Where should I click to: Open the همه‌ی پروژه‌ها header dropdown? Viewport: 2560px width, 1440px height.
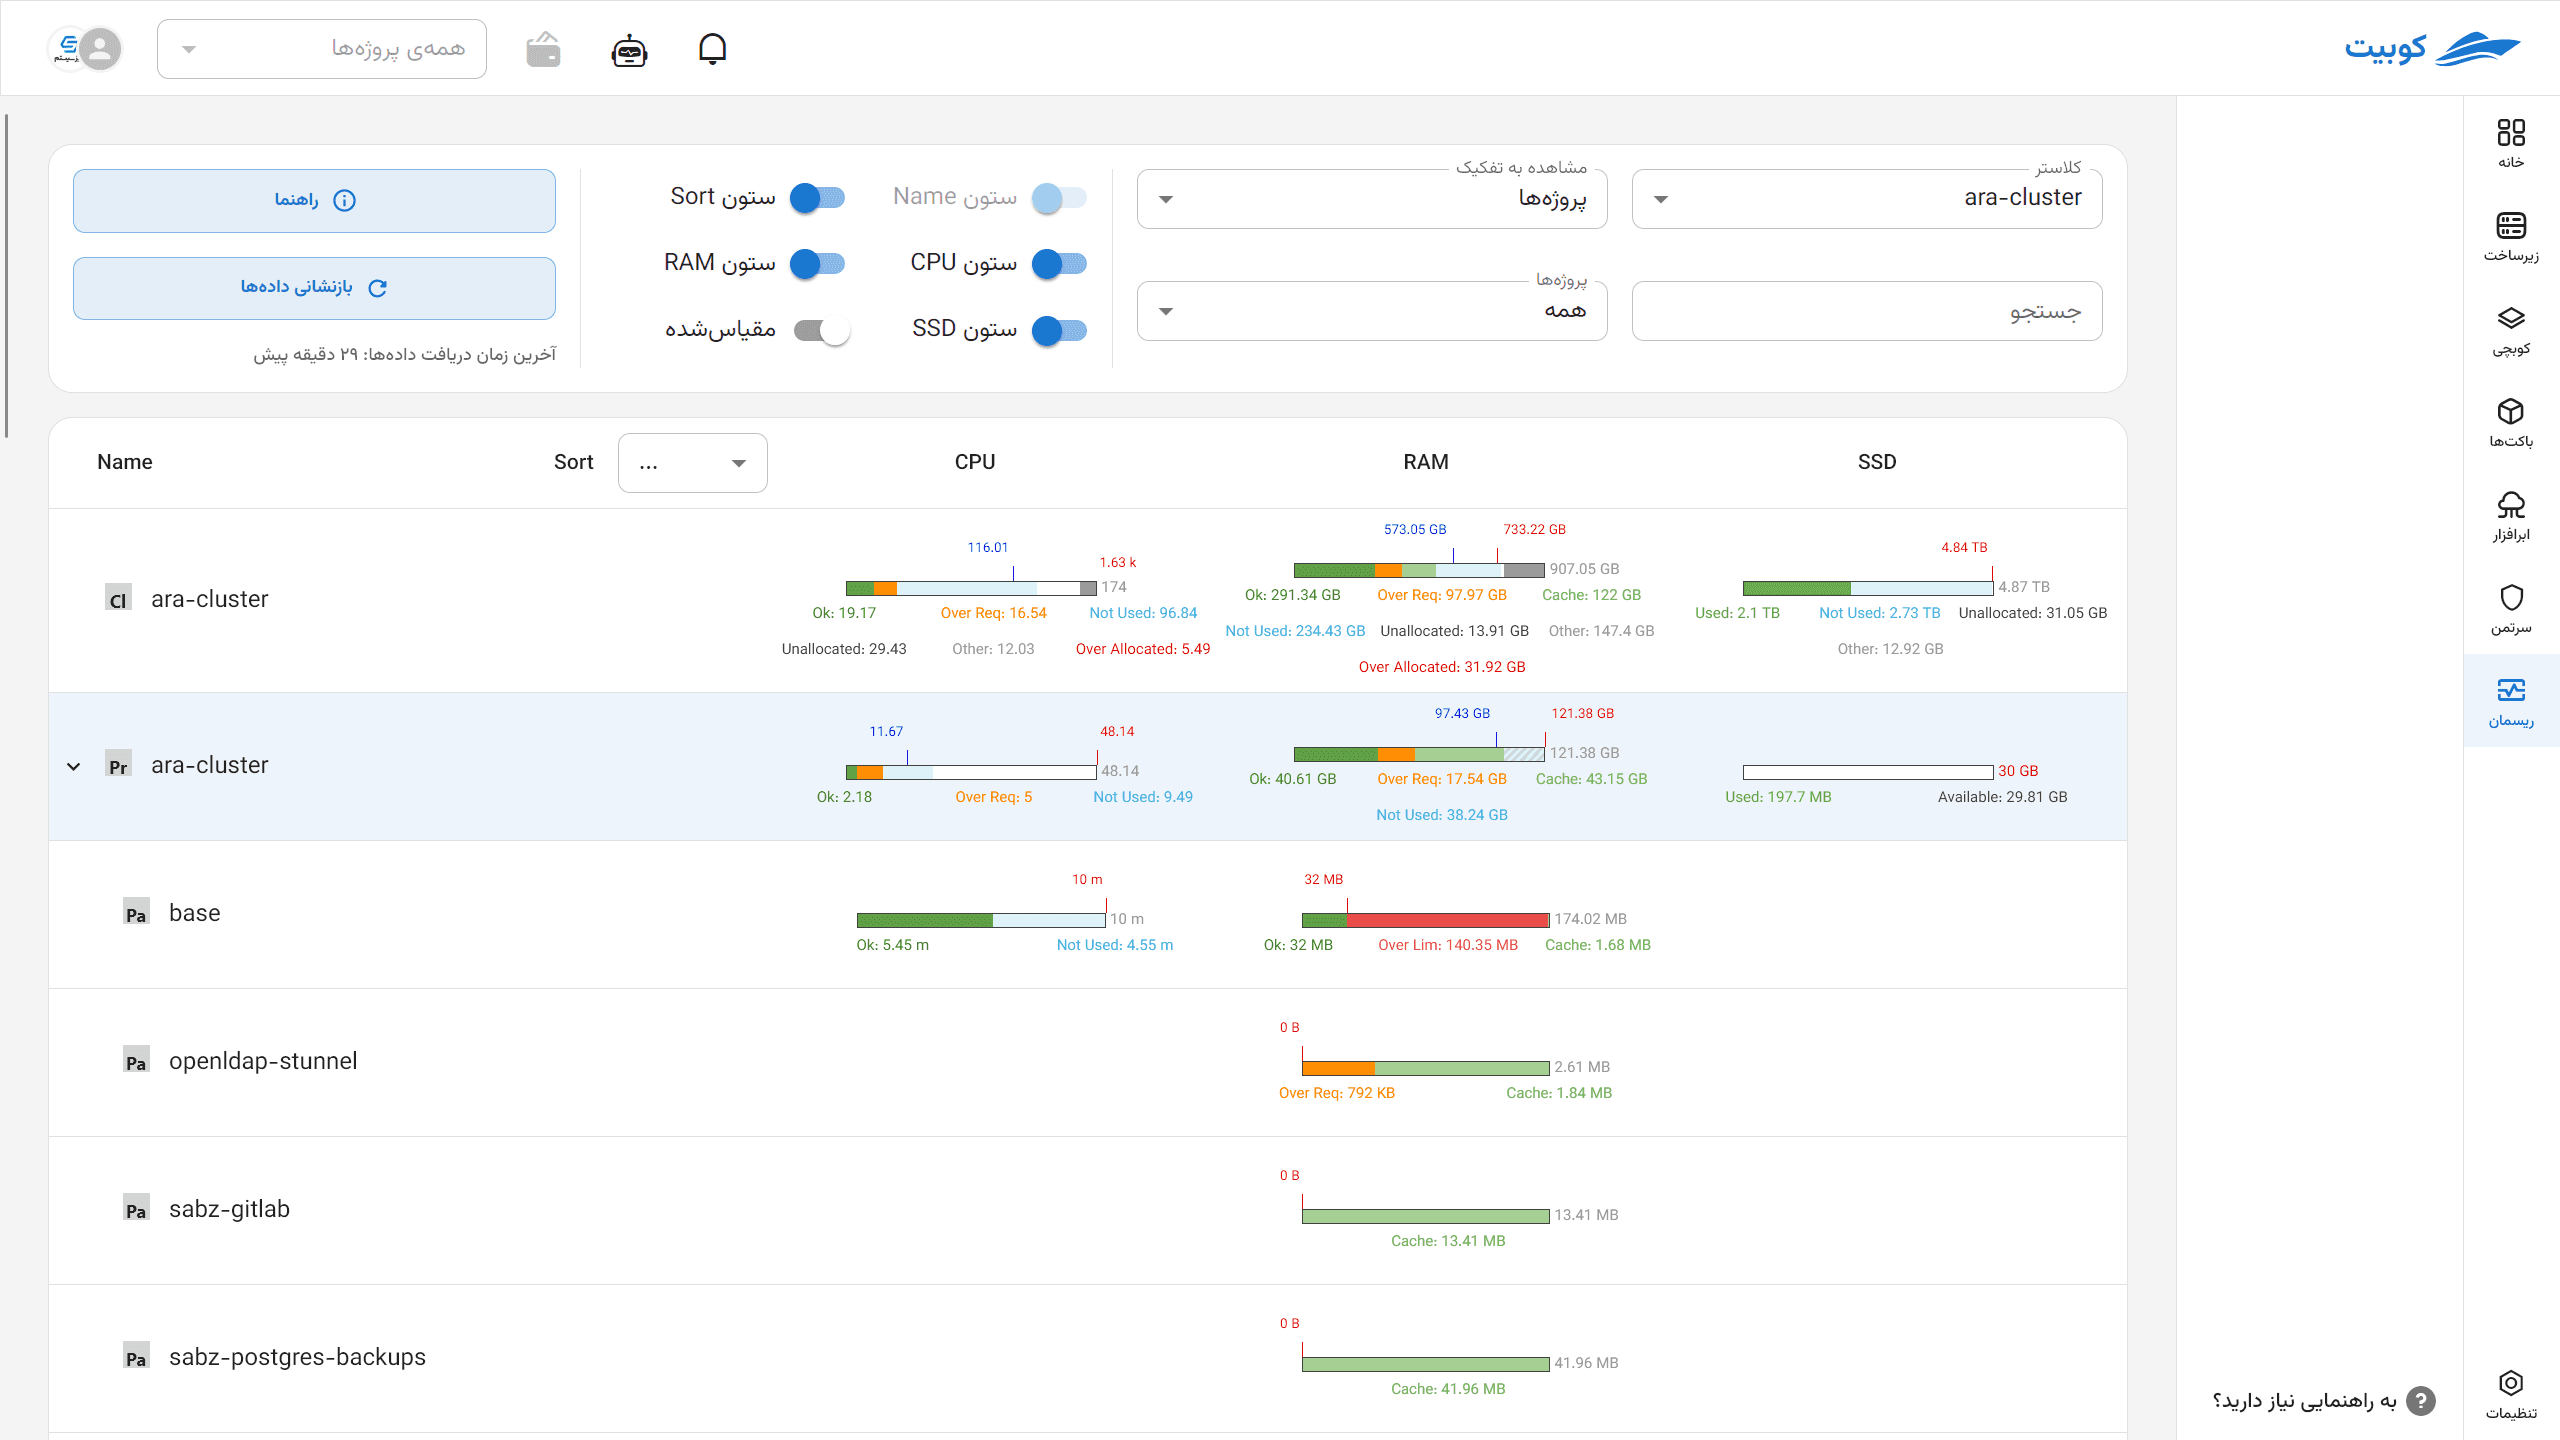pos(322,49)
